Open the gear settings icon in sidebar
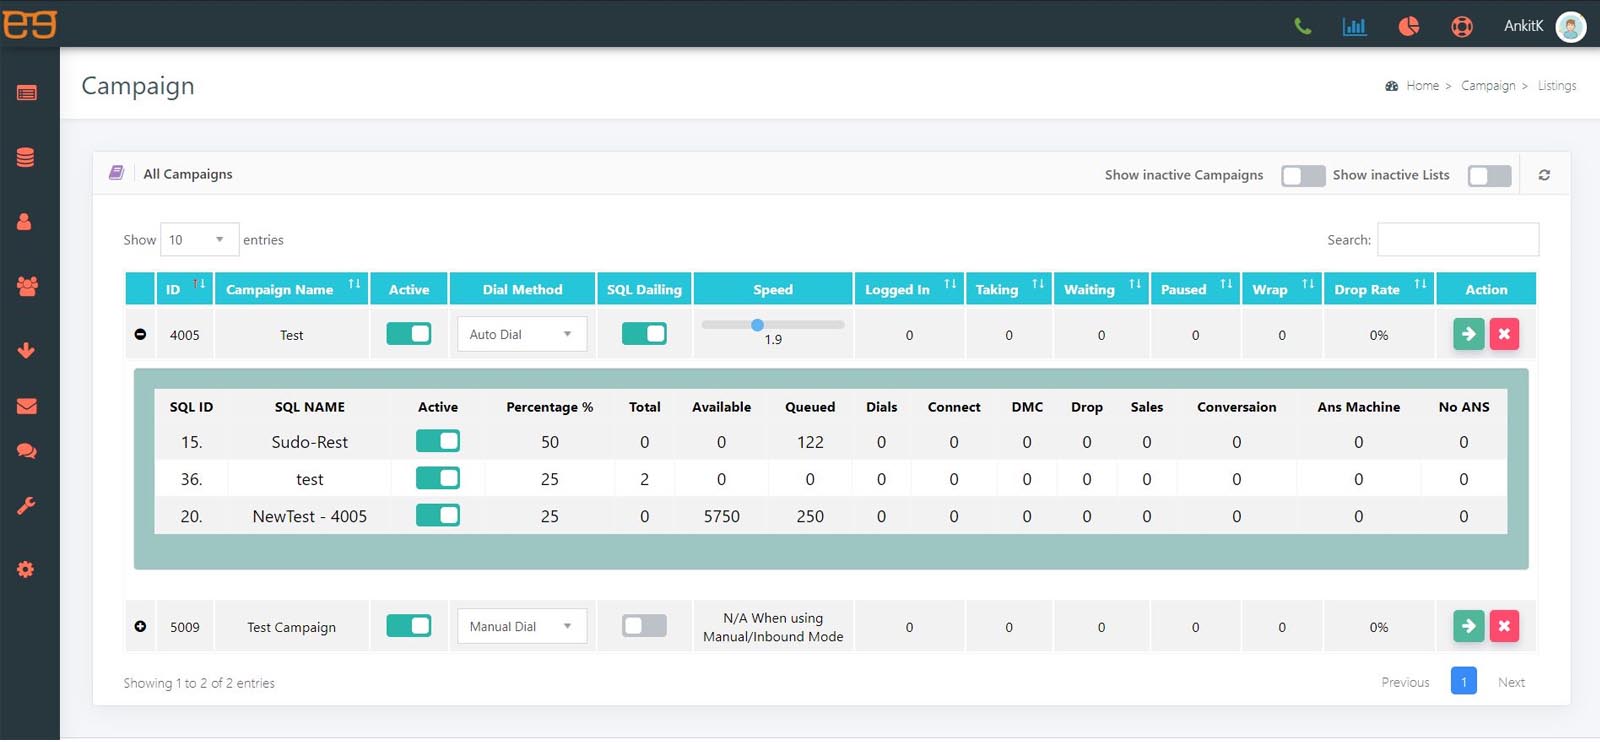Viewport: 1600px width, 742px height. pos(27,569)
